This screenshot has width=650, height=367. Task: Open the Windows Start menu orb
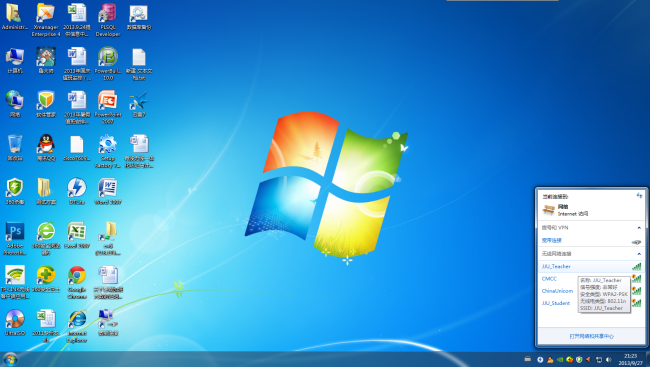pos(10,359)
